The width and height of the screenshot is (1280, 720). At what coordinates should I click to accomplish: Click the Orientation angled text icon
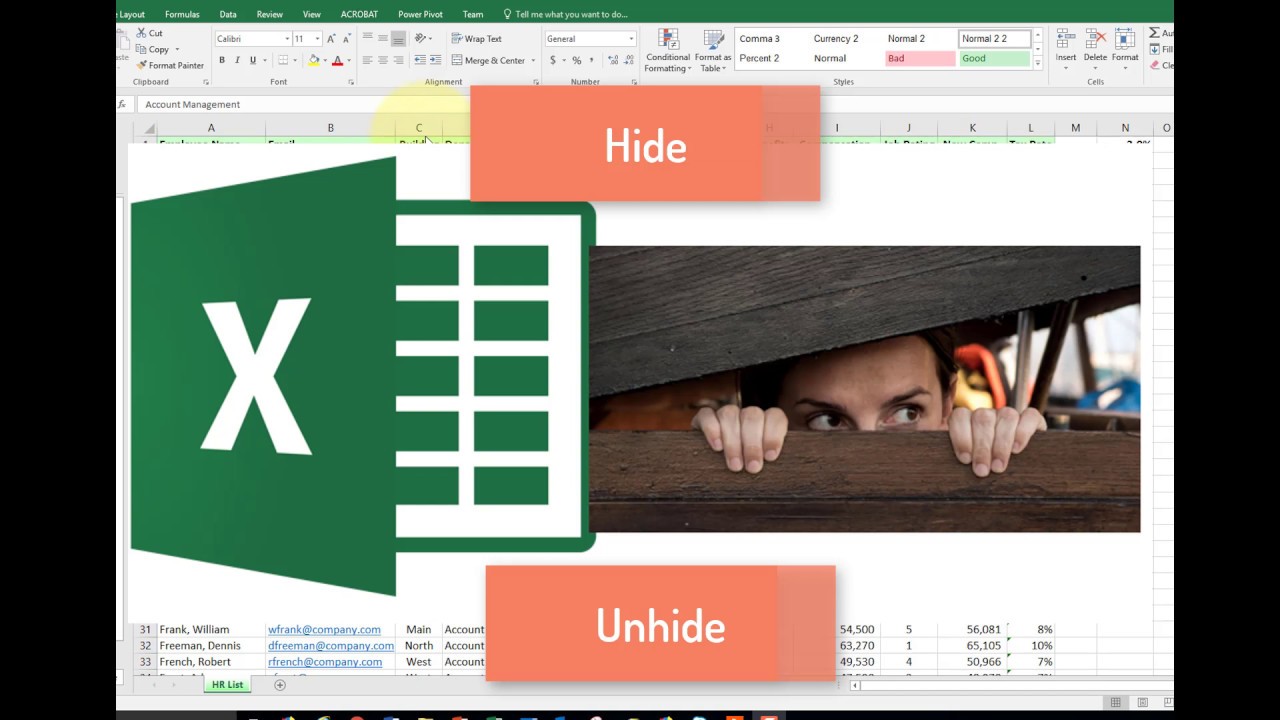coord(422,38)
